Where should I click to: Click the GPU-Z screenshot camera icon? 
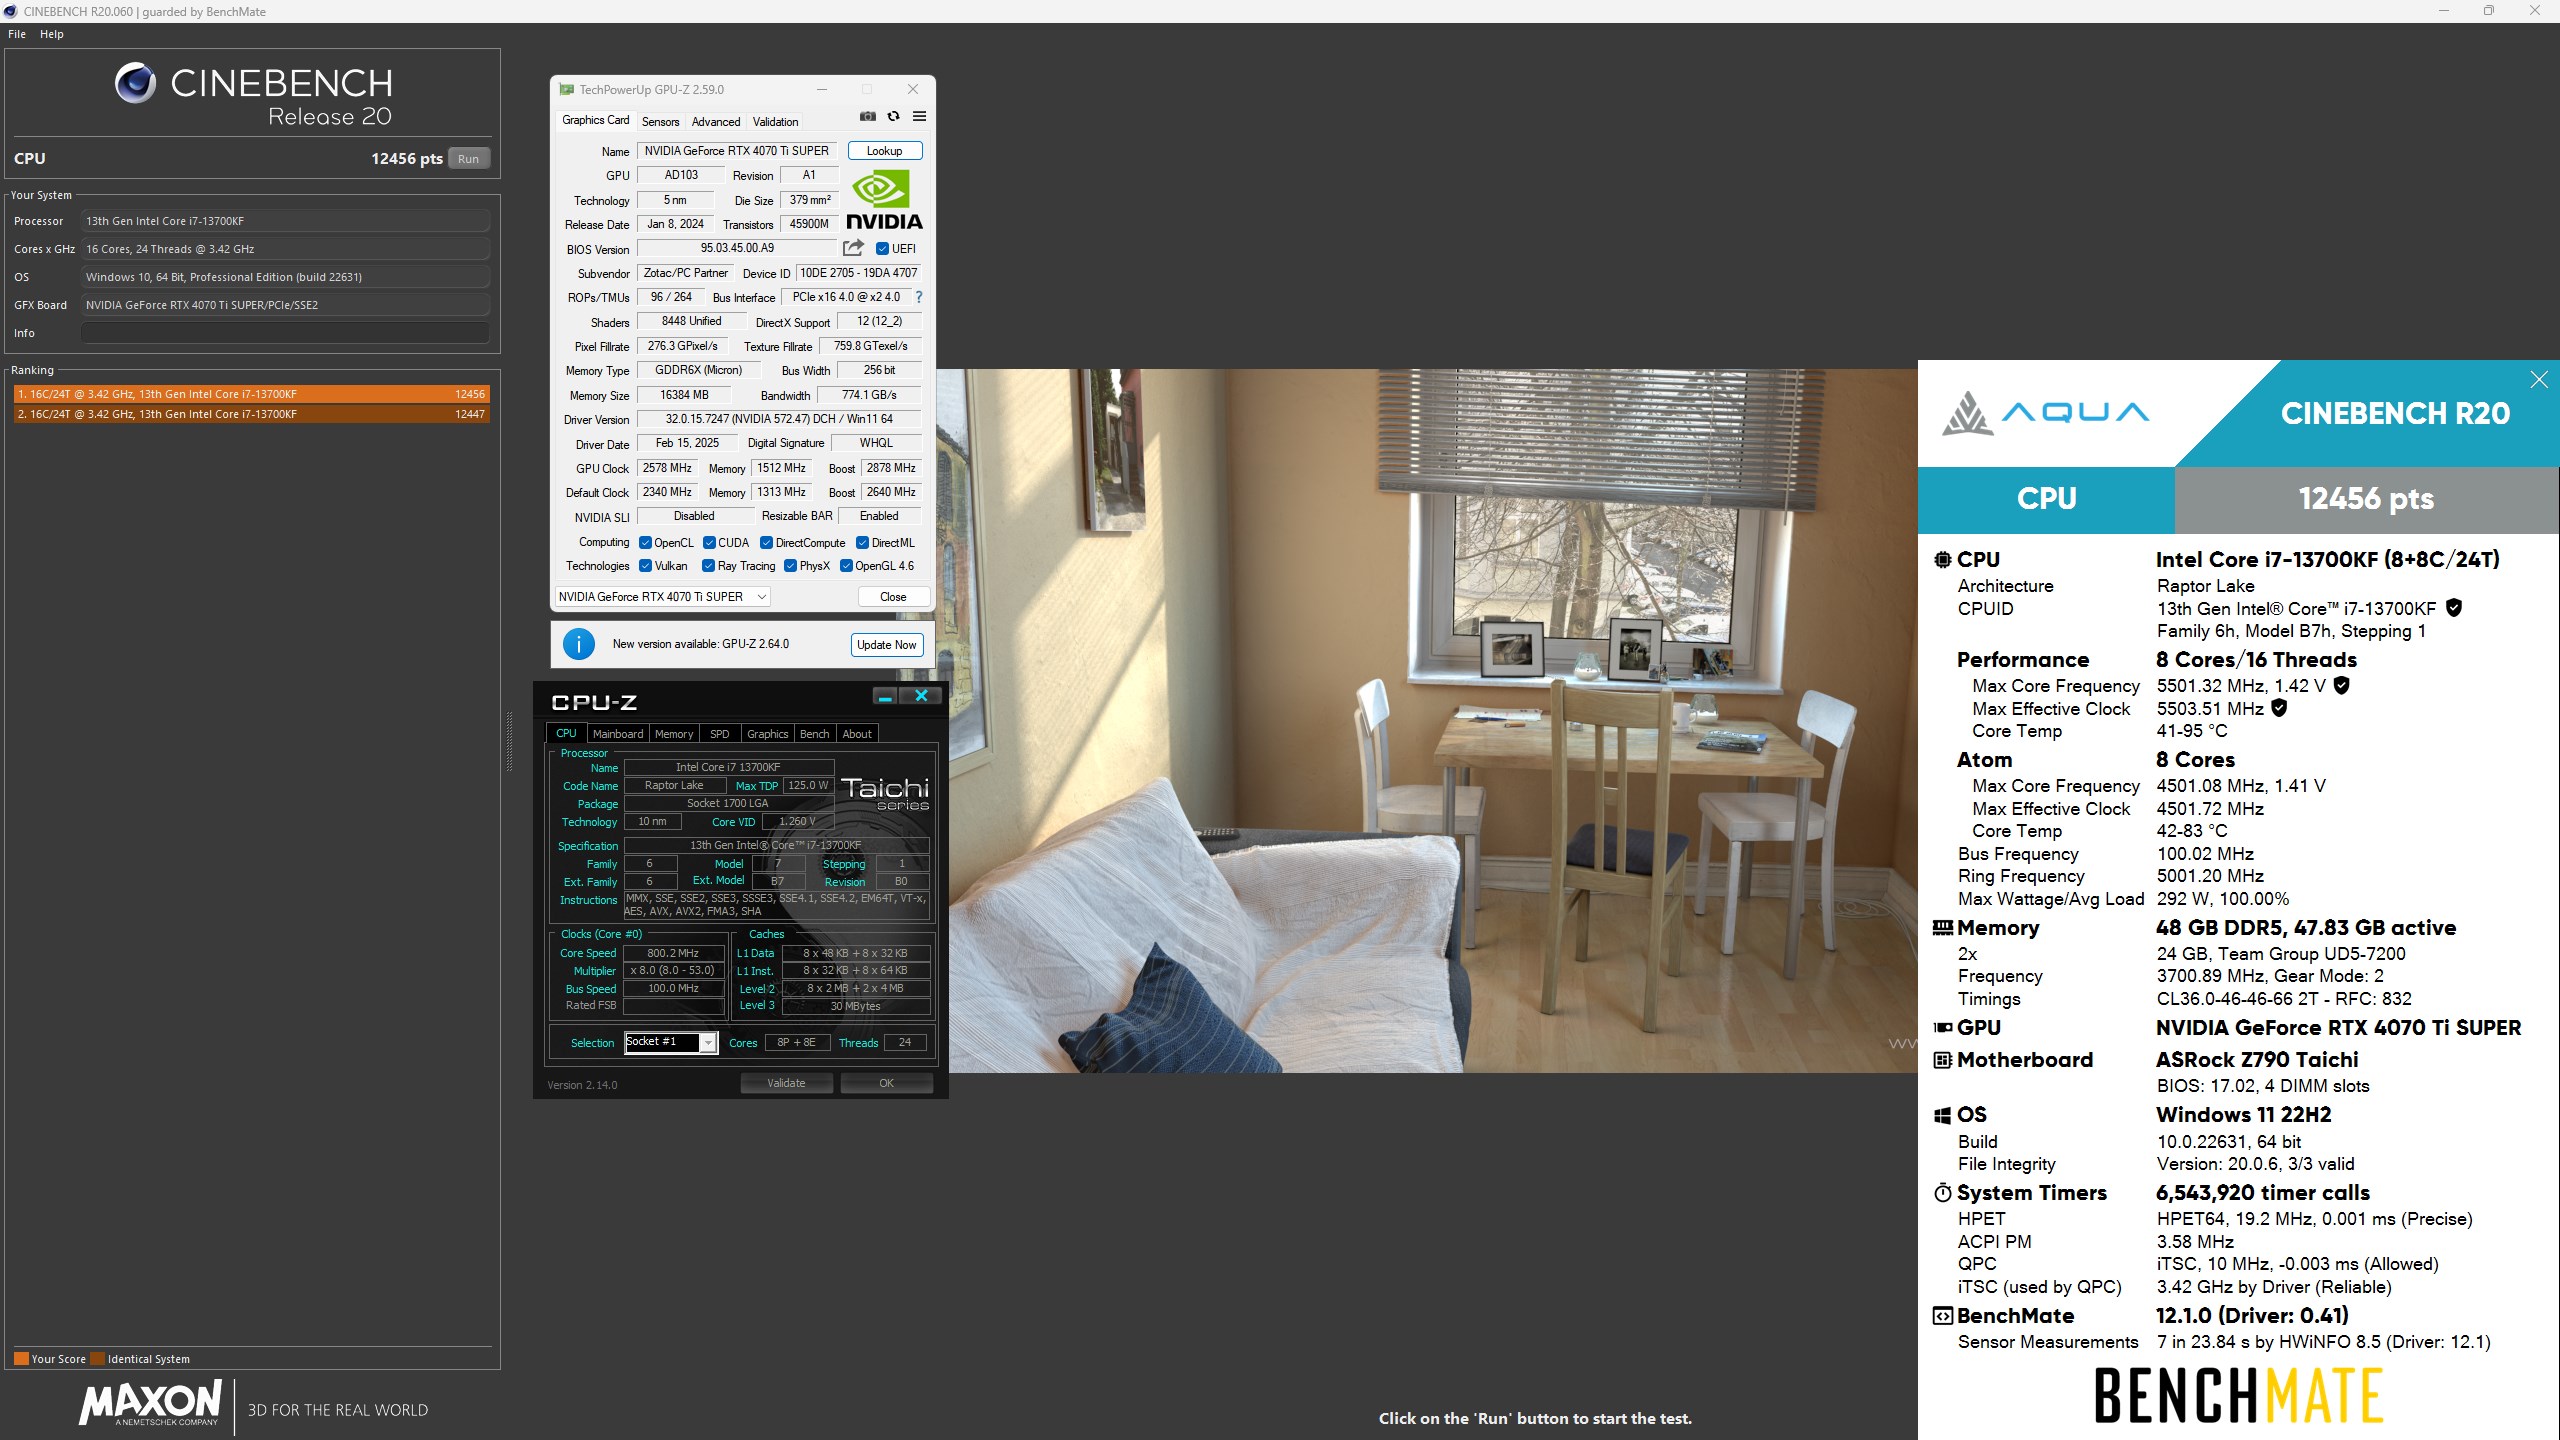click(867, 117)
